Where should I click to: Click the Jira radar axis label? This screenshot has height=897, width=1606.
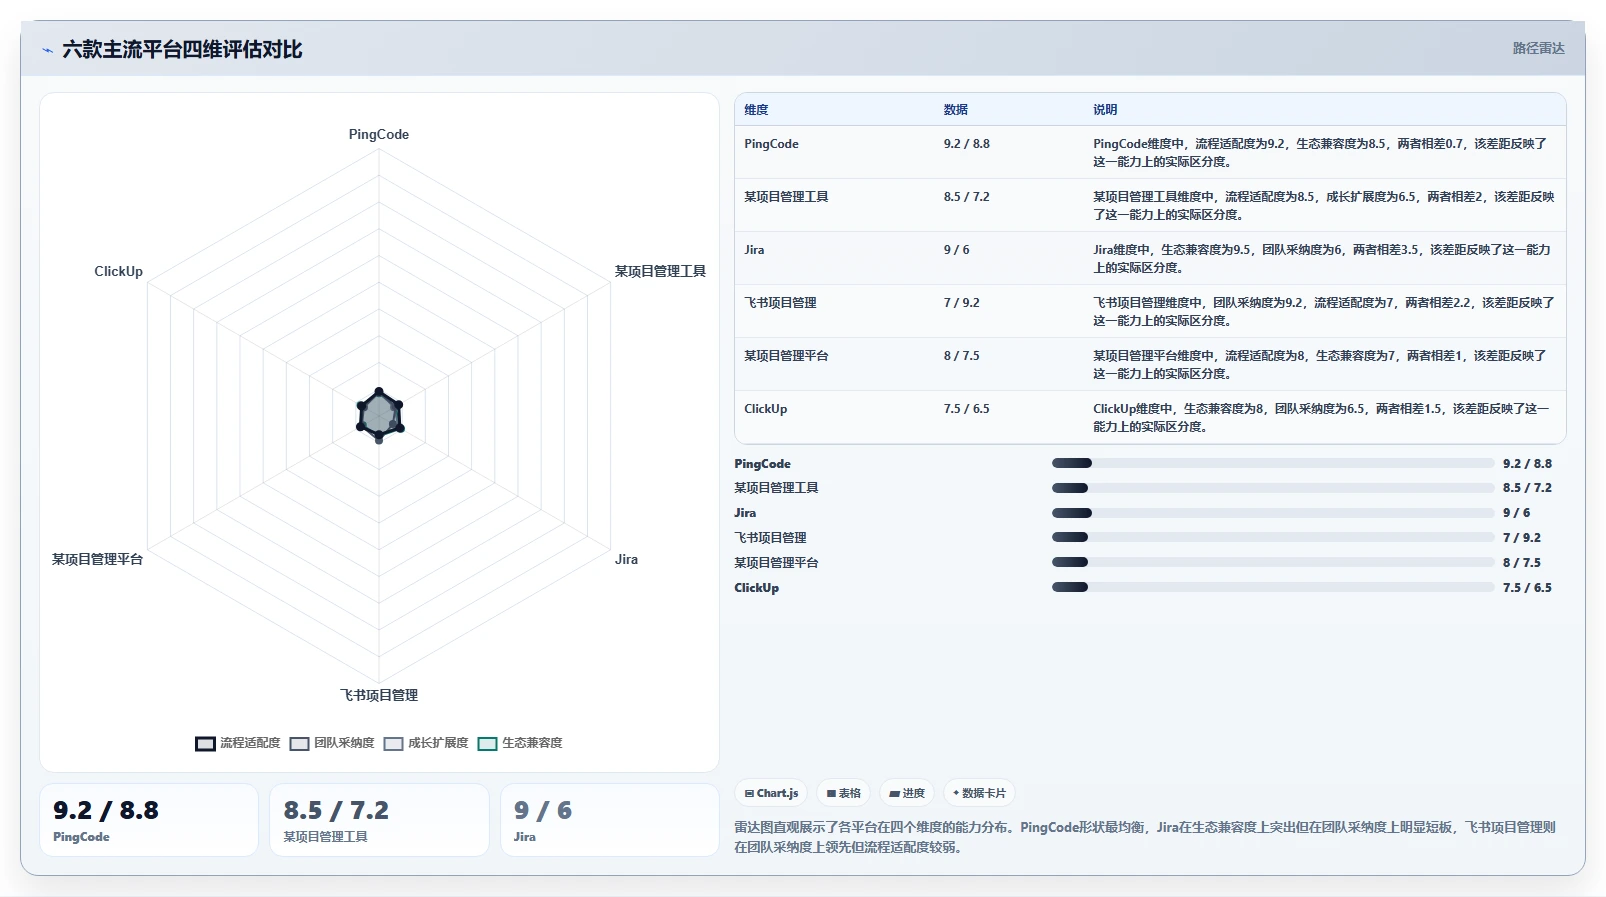[x=627, y=560]
